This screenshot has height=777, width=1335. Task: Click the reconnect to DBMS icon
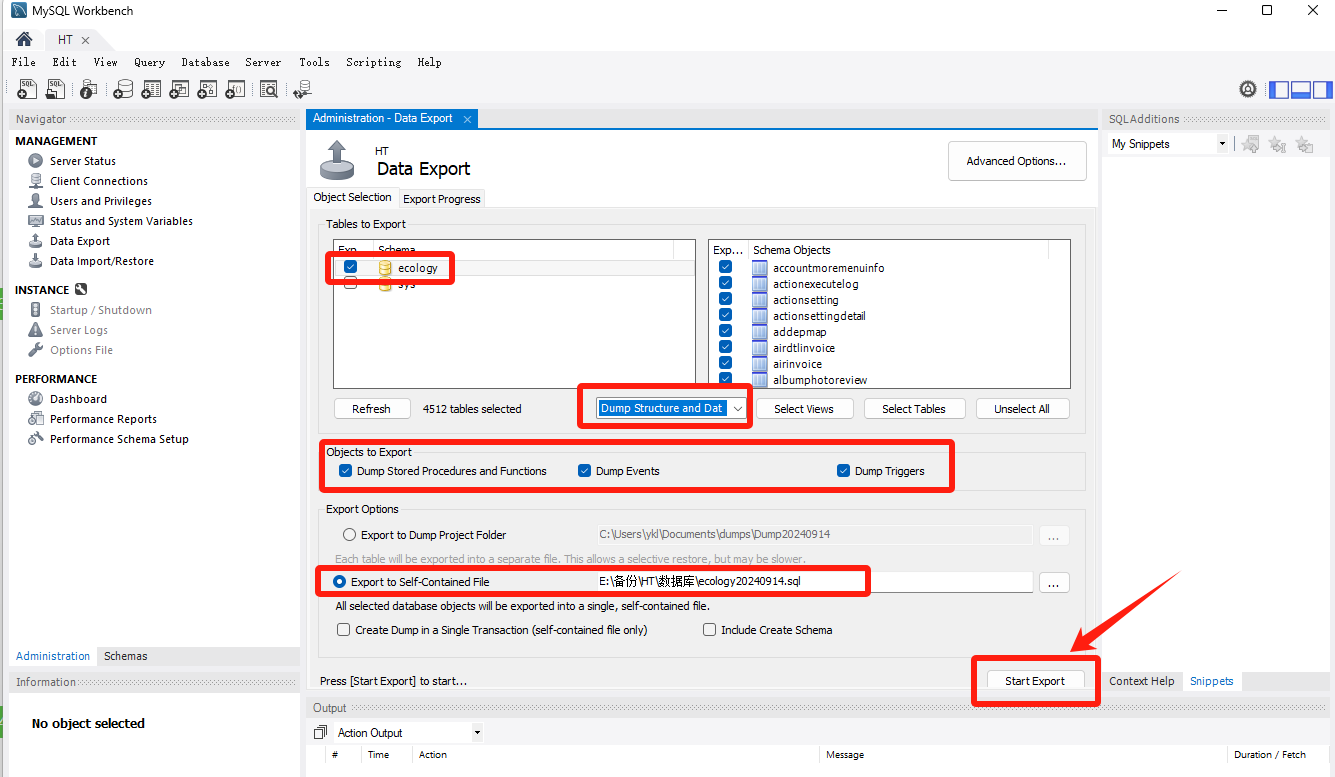302,90
